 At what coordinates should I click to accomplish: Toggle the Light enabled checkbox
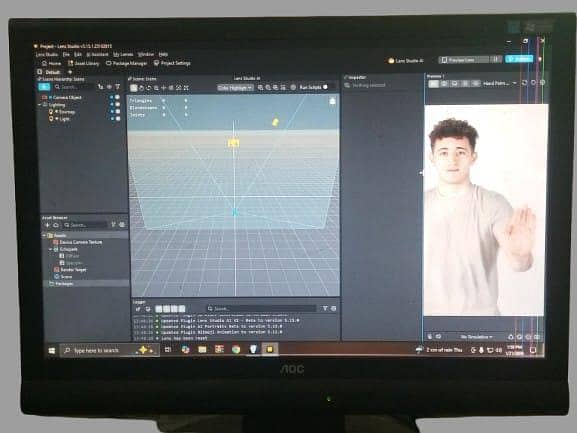coord(117,118)
